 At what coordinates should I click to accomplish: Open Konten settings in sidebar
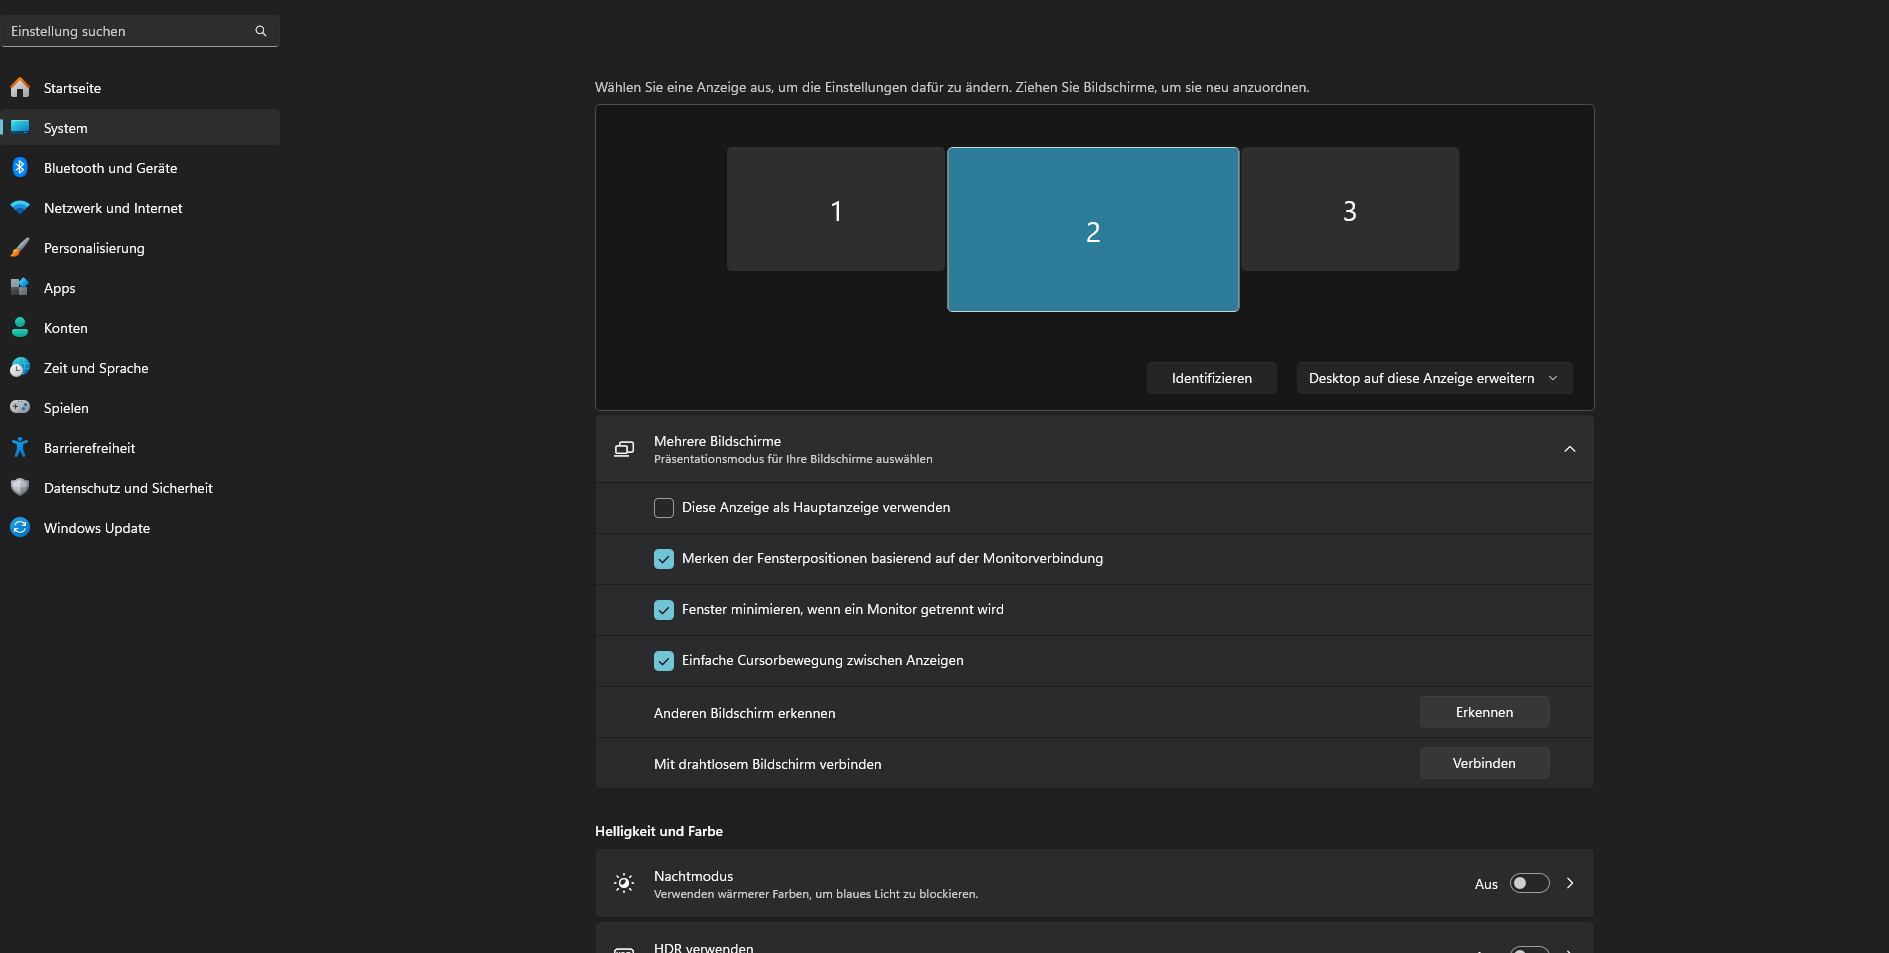point(140,327)
